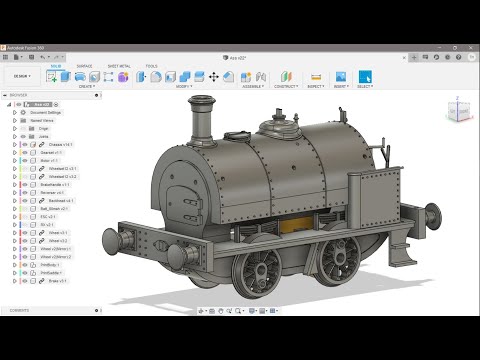Click the Combine tool icon

tap(185, 77)
